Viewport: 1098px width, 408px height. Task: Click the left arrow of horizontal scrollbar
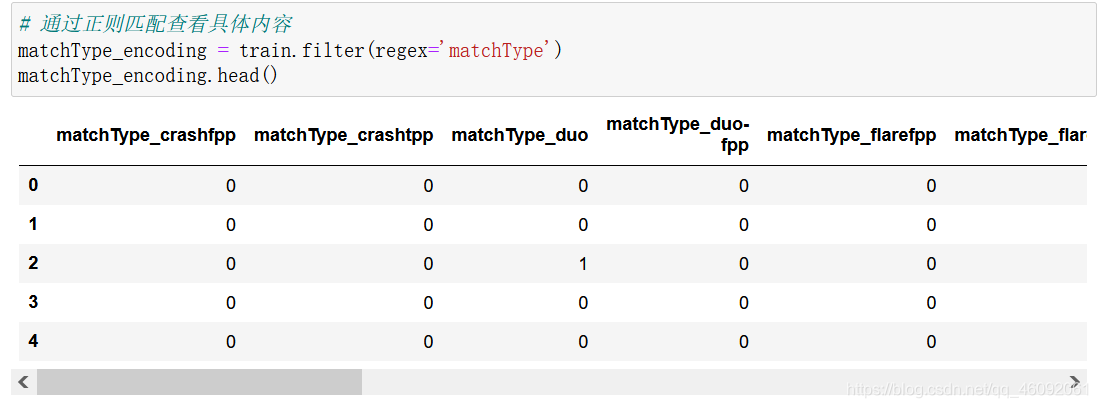pyautogui.click(x=24, y=382)
